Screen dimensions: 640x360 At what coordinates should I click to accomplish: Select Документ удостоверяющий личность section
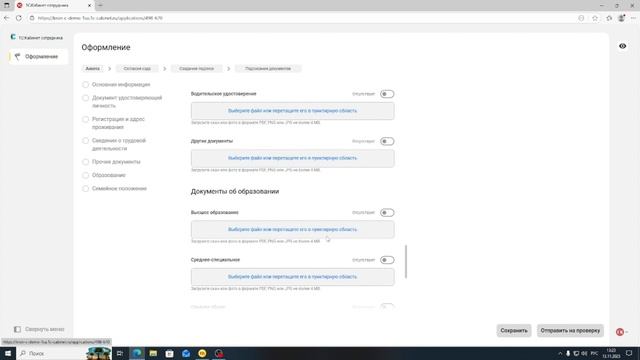coord(122,102)
